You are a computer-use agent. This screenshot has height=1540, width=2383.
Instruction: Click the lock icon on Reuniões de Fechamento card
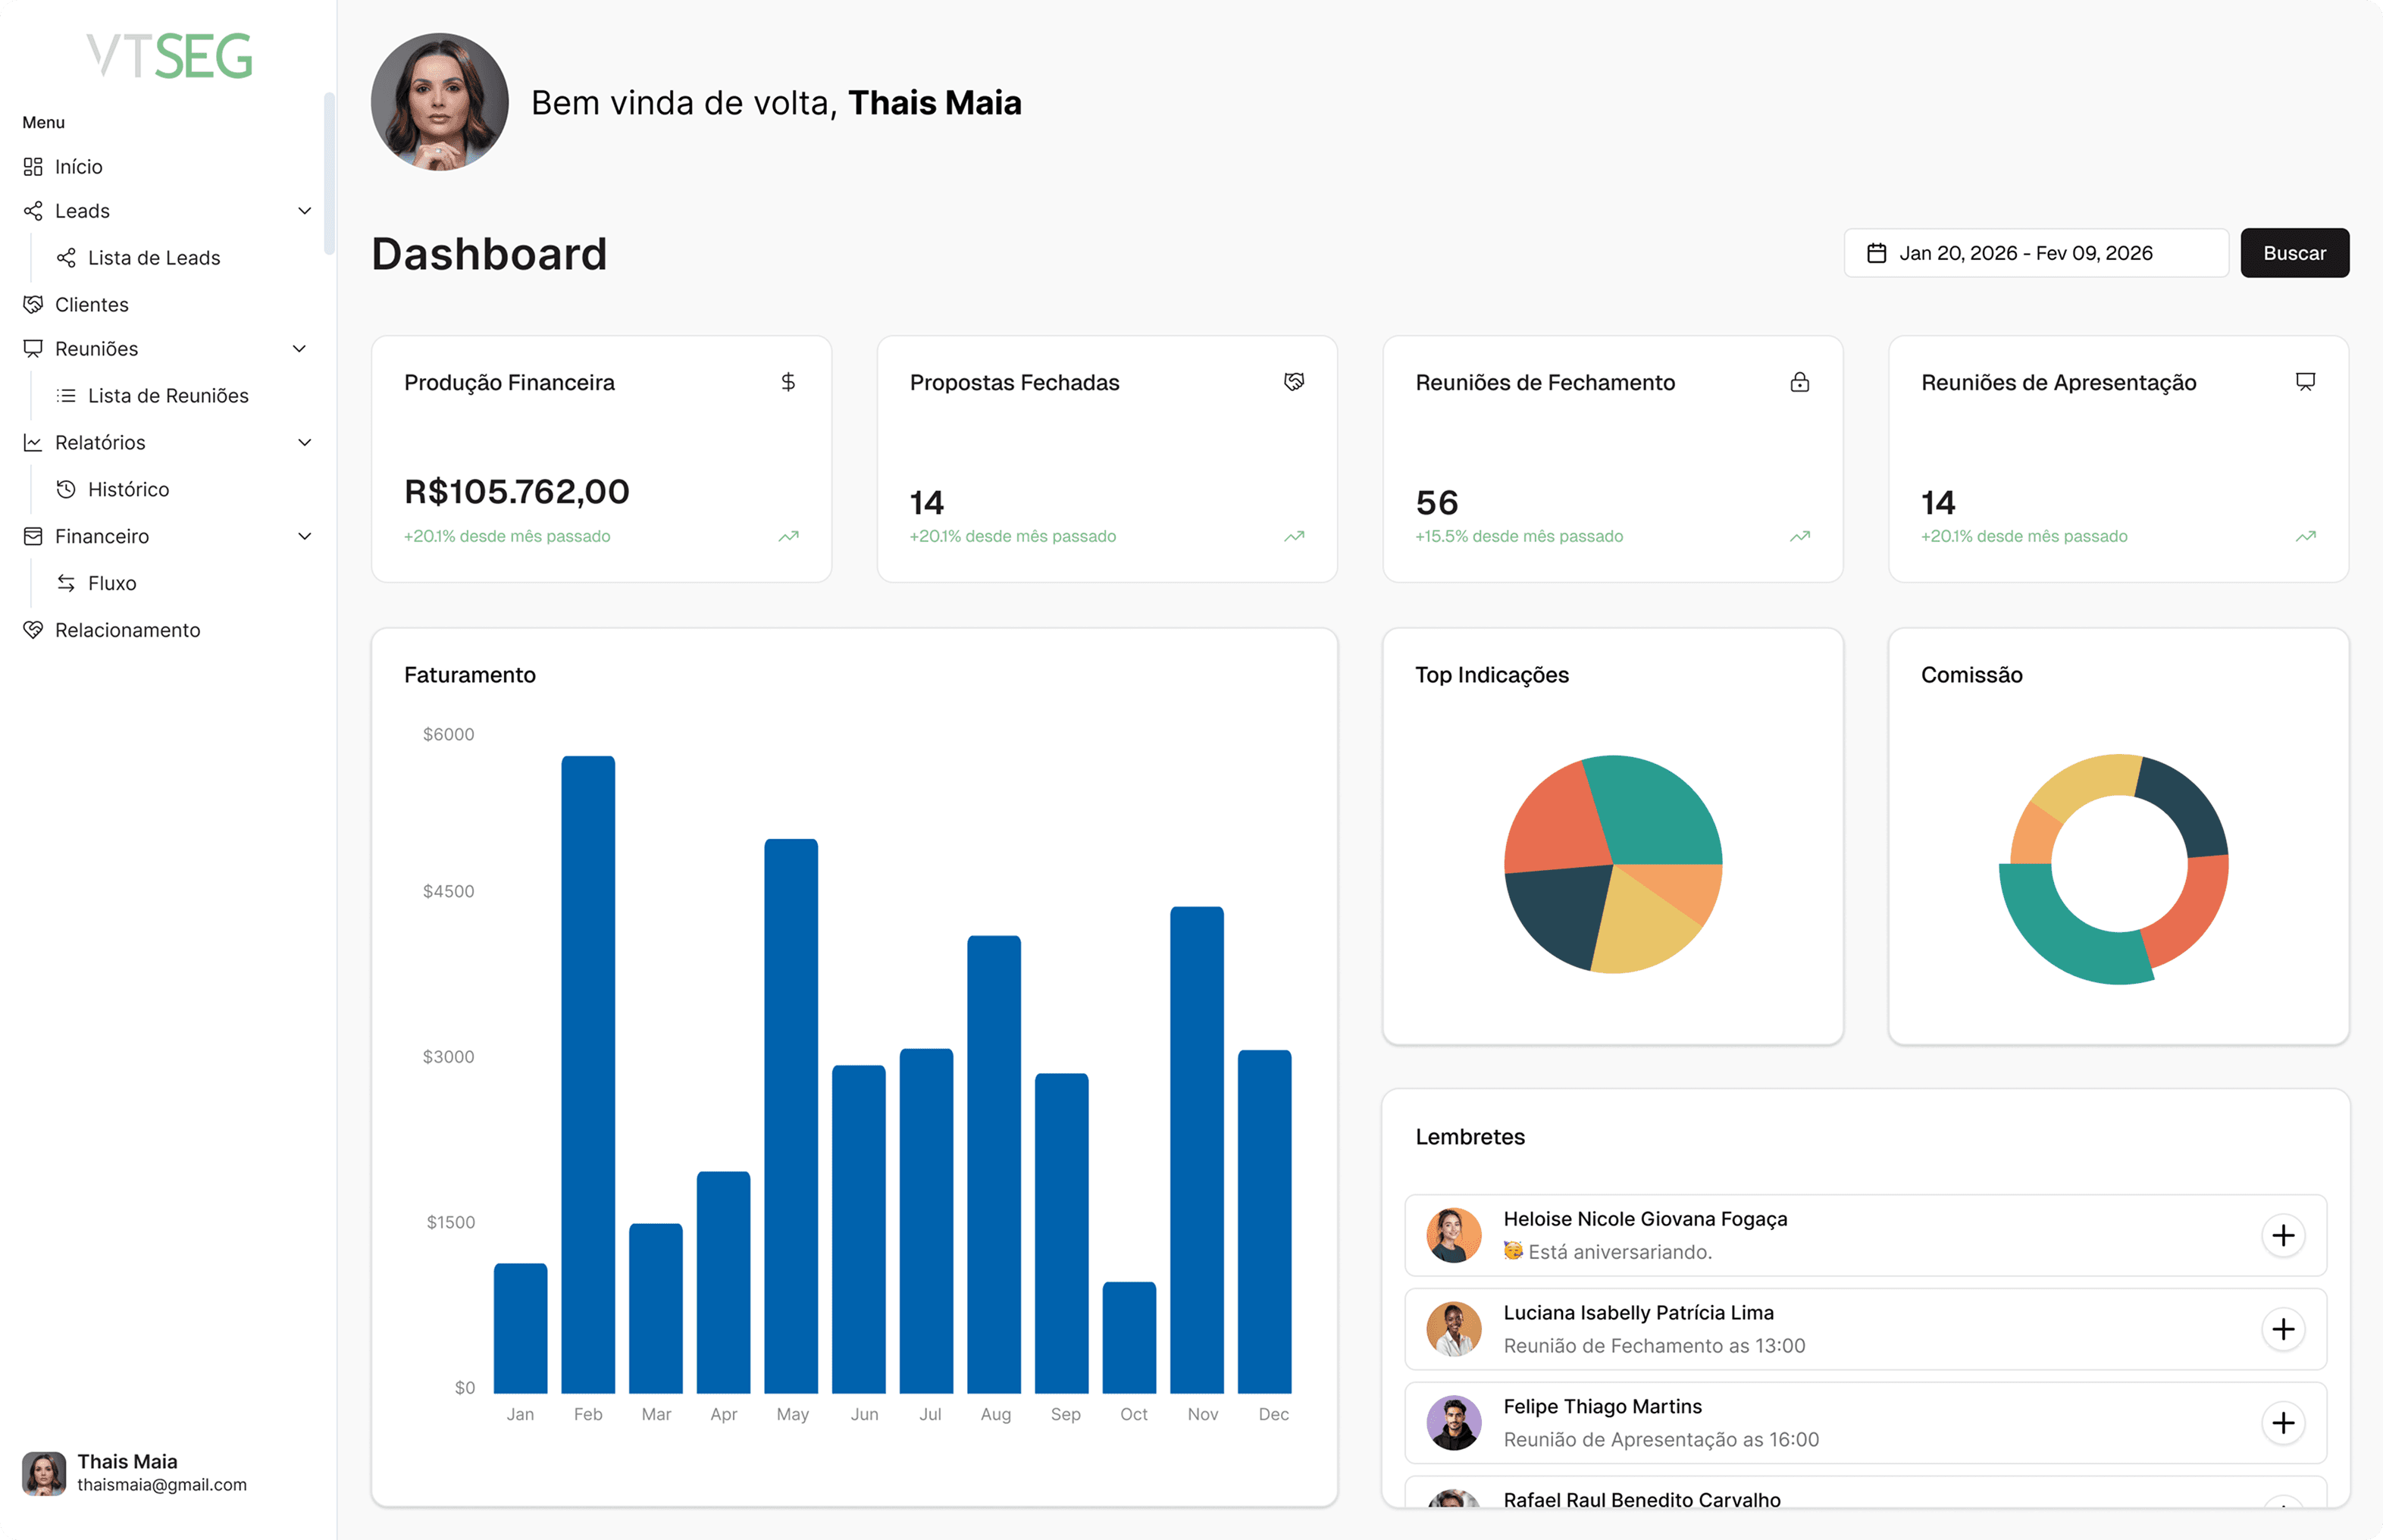[x=1800, y=382]
